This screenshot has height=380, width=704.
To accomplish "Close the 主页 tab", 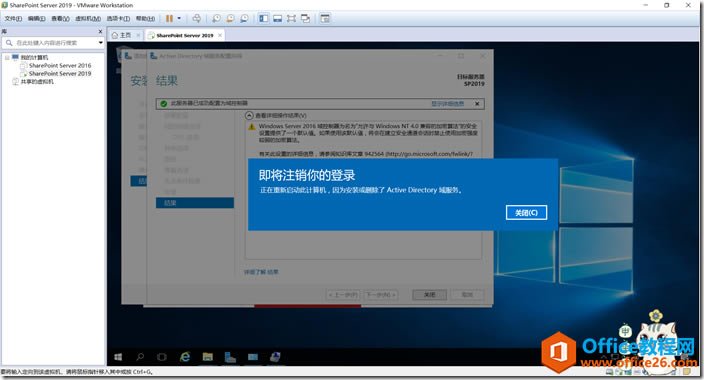I will pyautogui.click(x=138, y=35).
